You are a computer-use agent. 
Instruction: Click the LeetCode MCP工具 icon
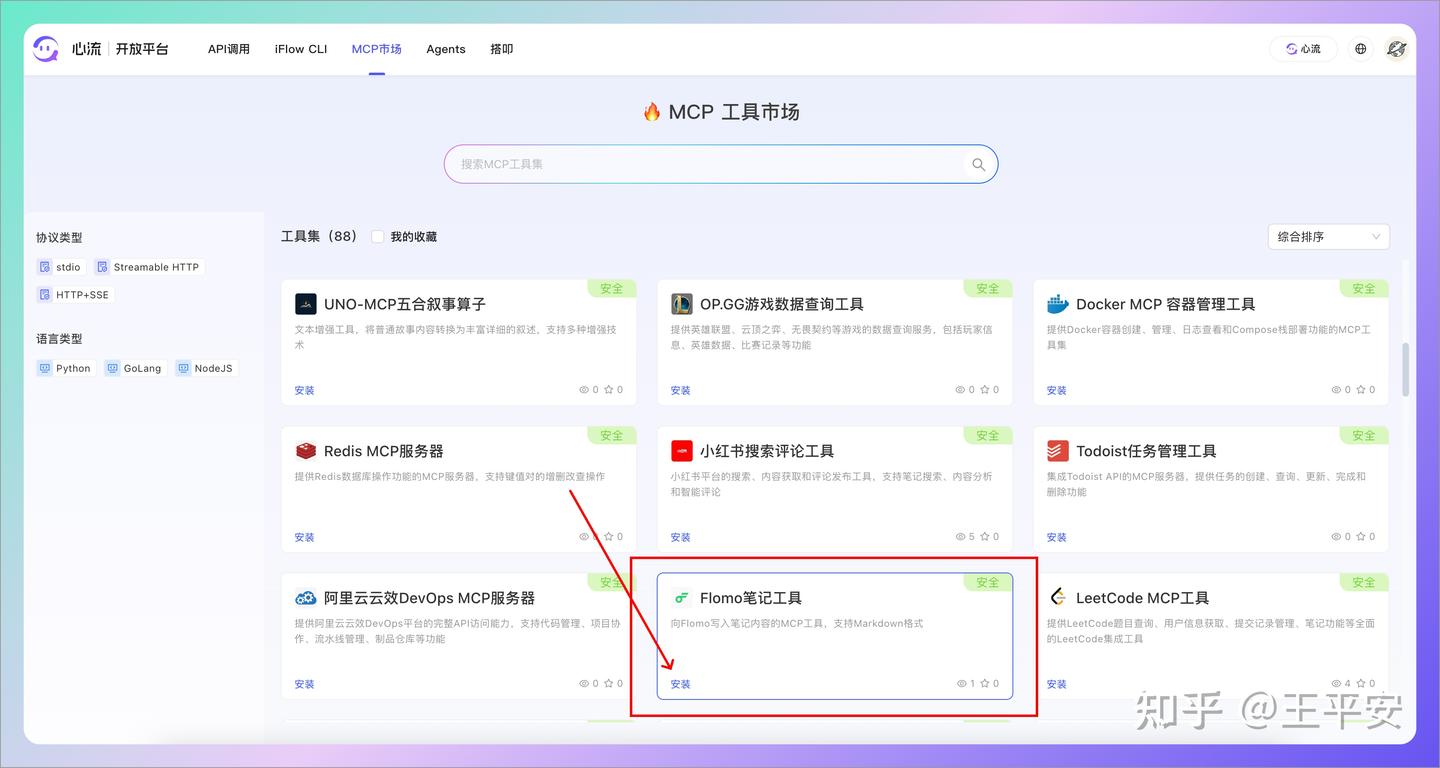pyautogui.click(x=1057, y=597)
